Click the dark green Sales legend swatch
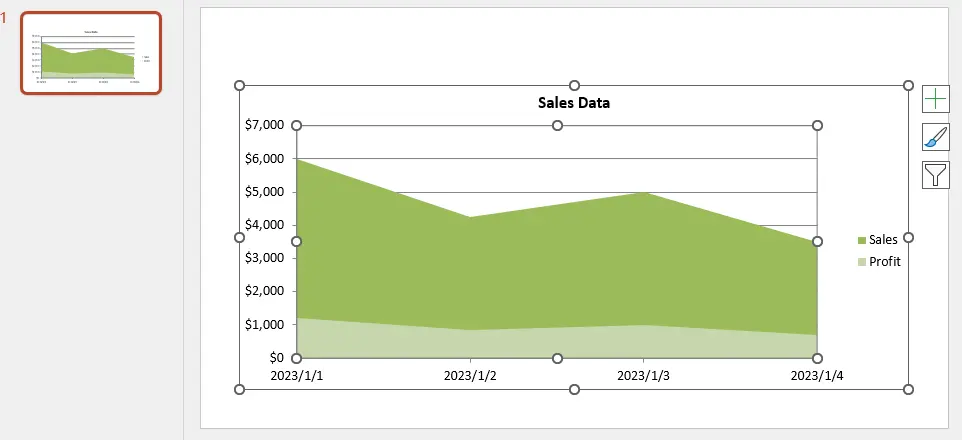The width and height of the screenshot is (962, 440). (862, 241)
